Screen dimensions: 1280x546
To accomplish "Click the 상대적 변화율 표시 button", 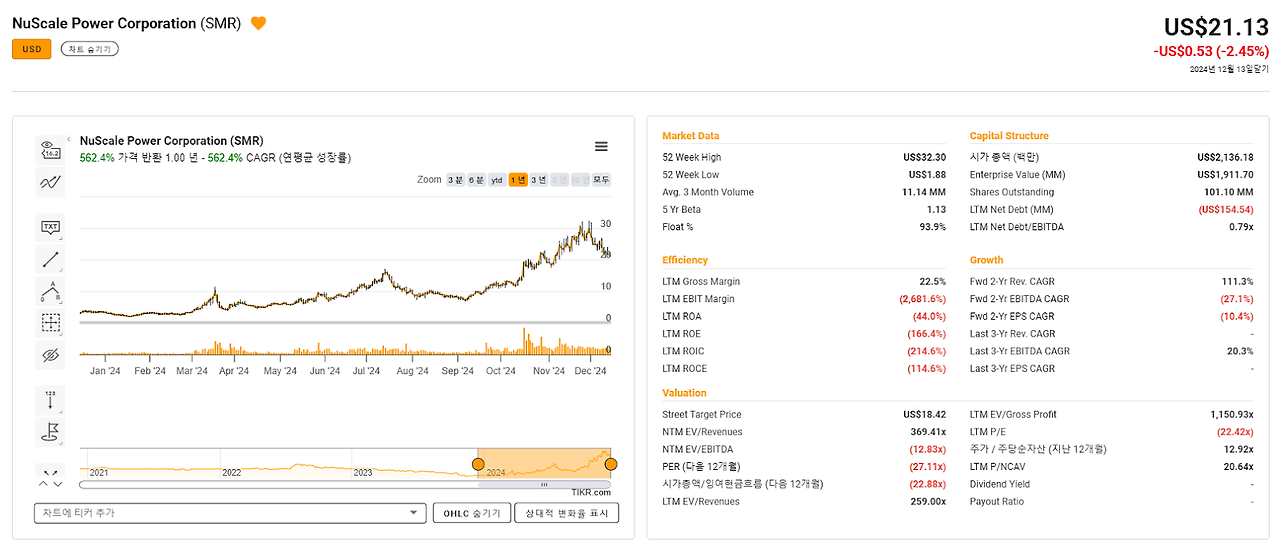I will [x=567, y=513].
